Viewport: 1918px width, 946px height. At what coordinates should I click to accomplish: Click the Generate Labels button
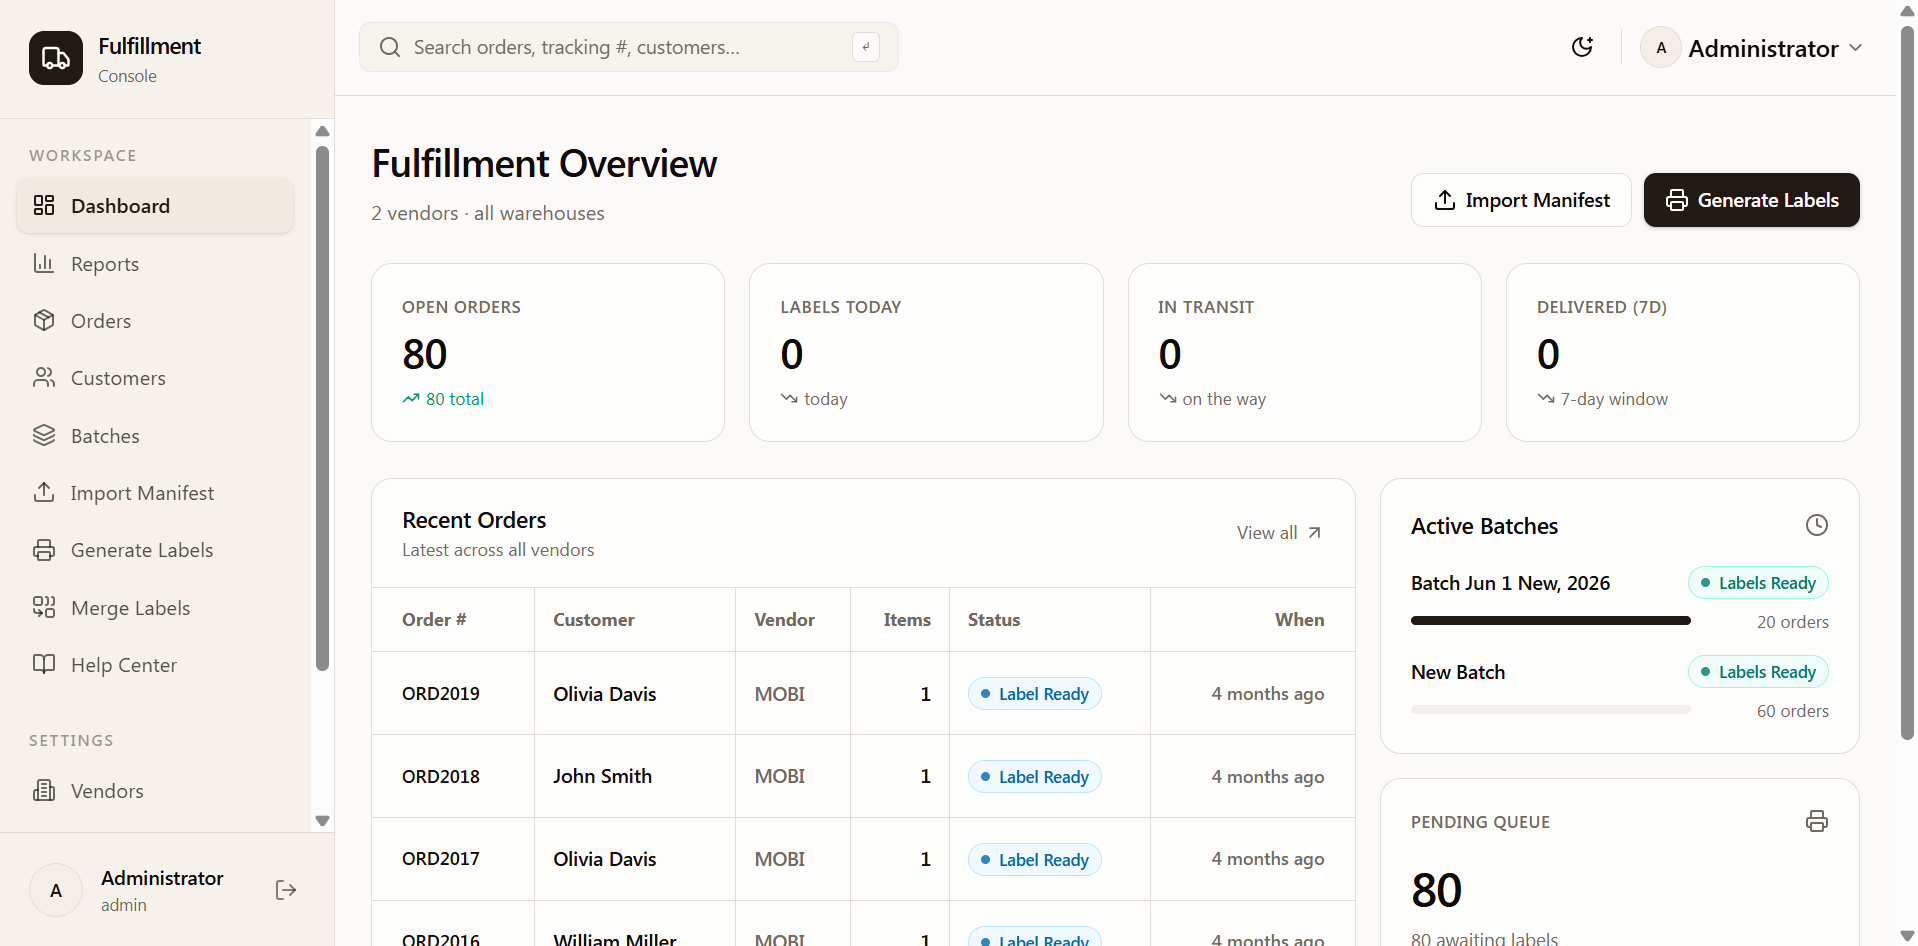(1752, 200)
